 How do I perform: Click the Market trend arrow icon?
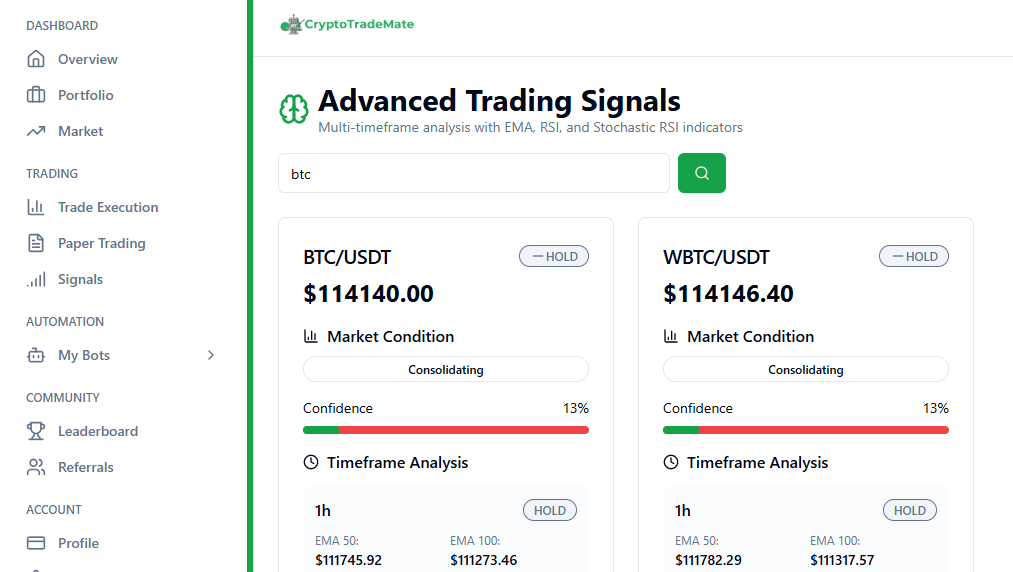pos(36,131)
